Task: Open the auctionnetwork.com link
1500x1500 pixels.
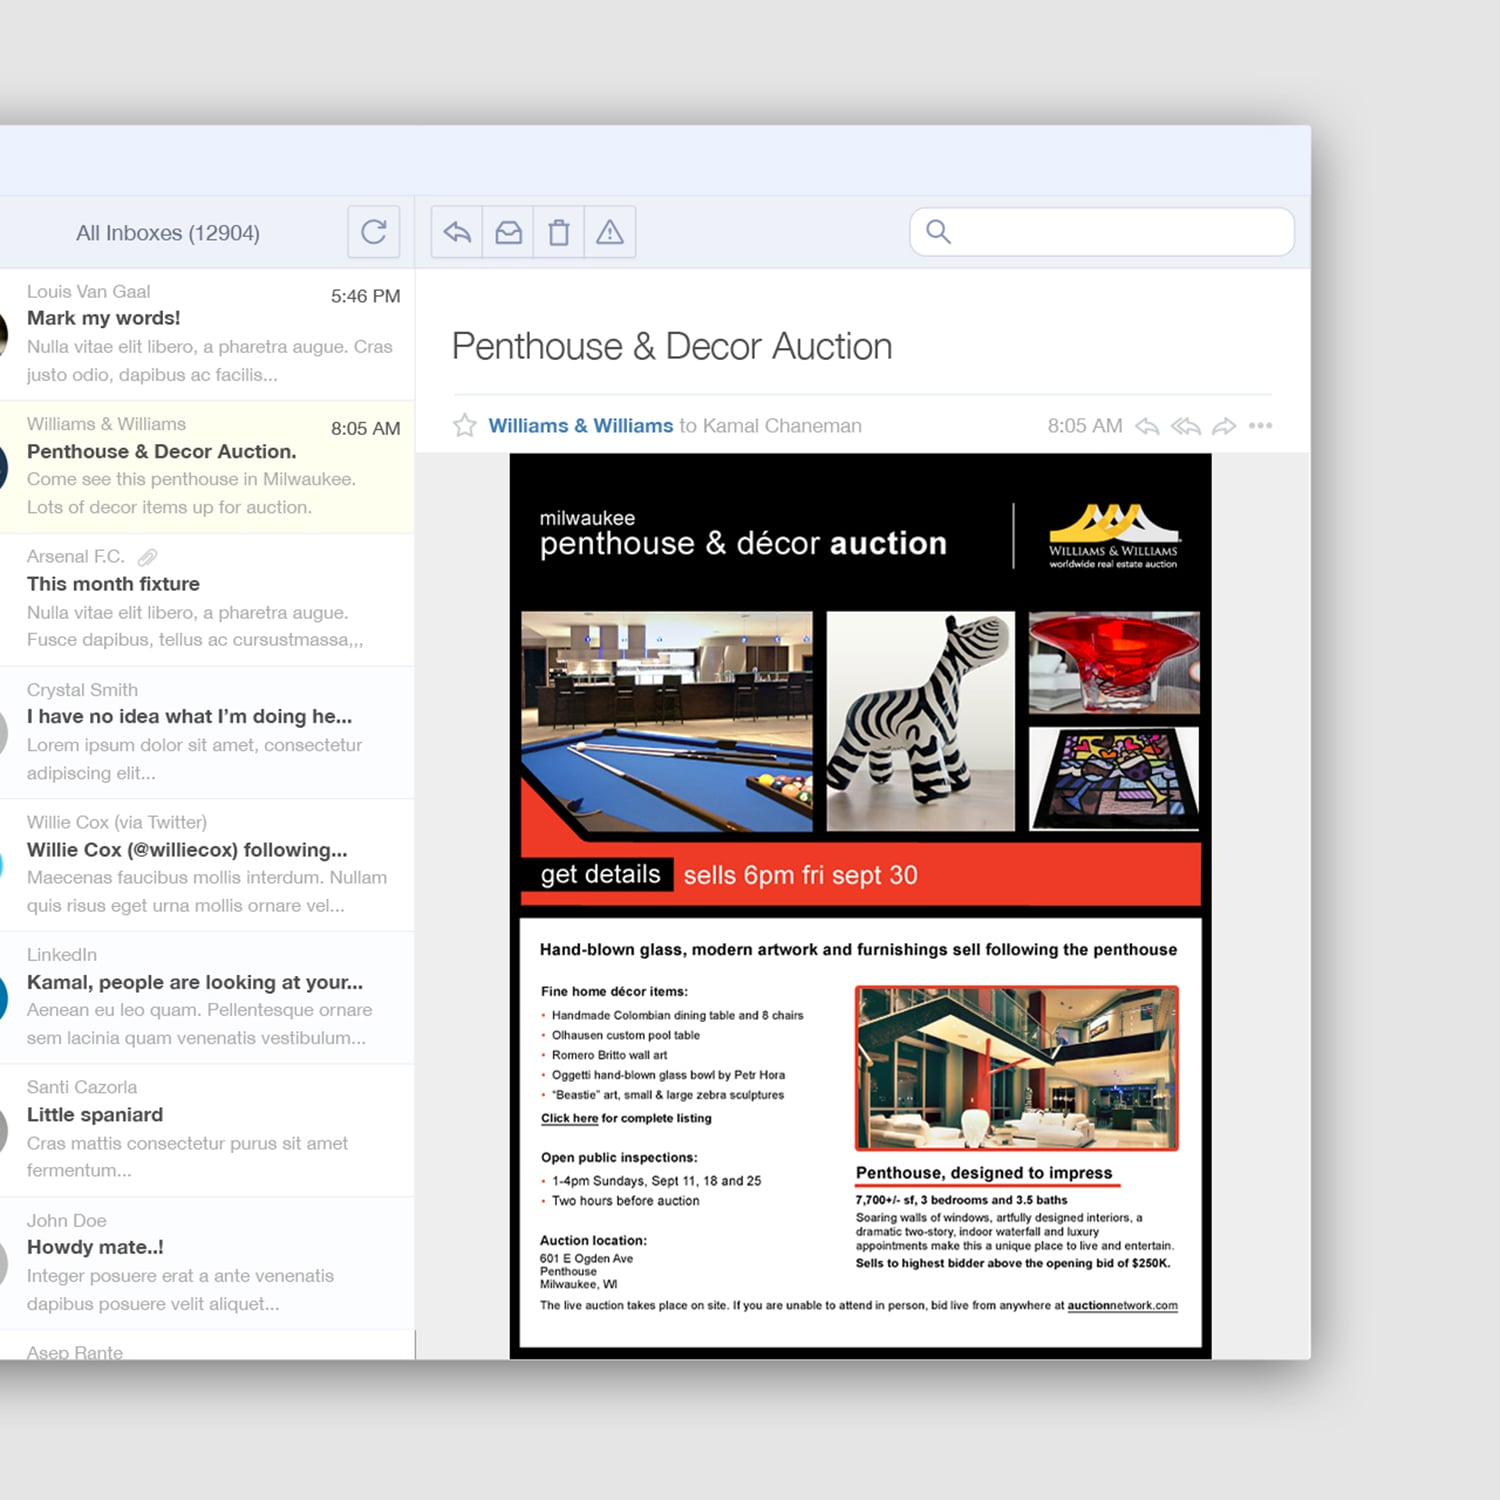Action: [1122, 1305]
